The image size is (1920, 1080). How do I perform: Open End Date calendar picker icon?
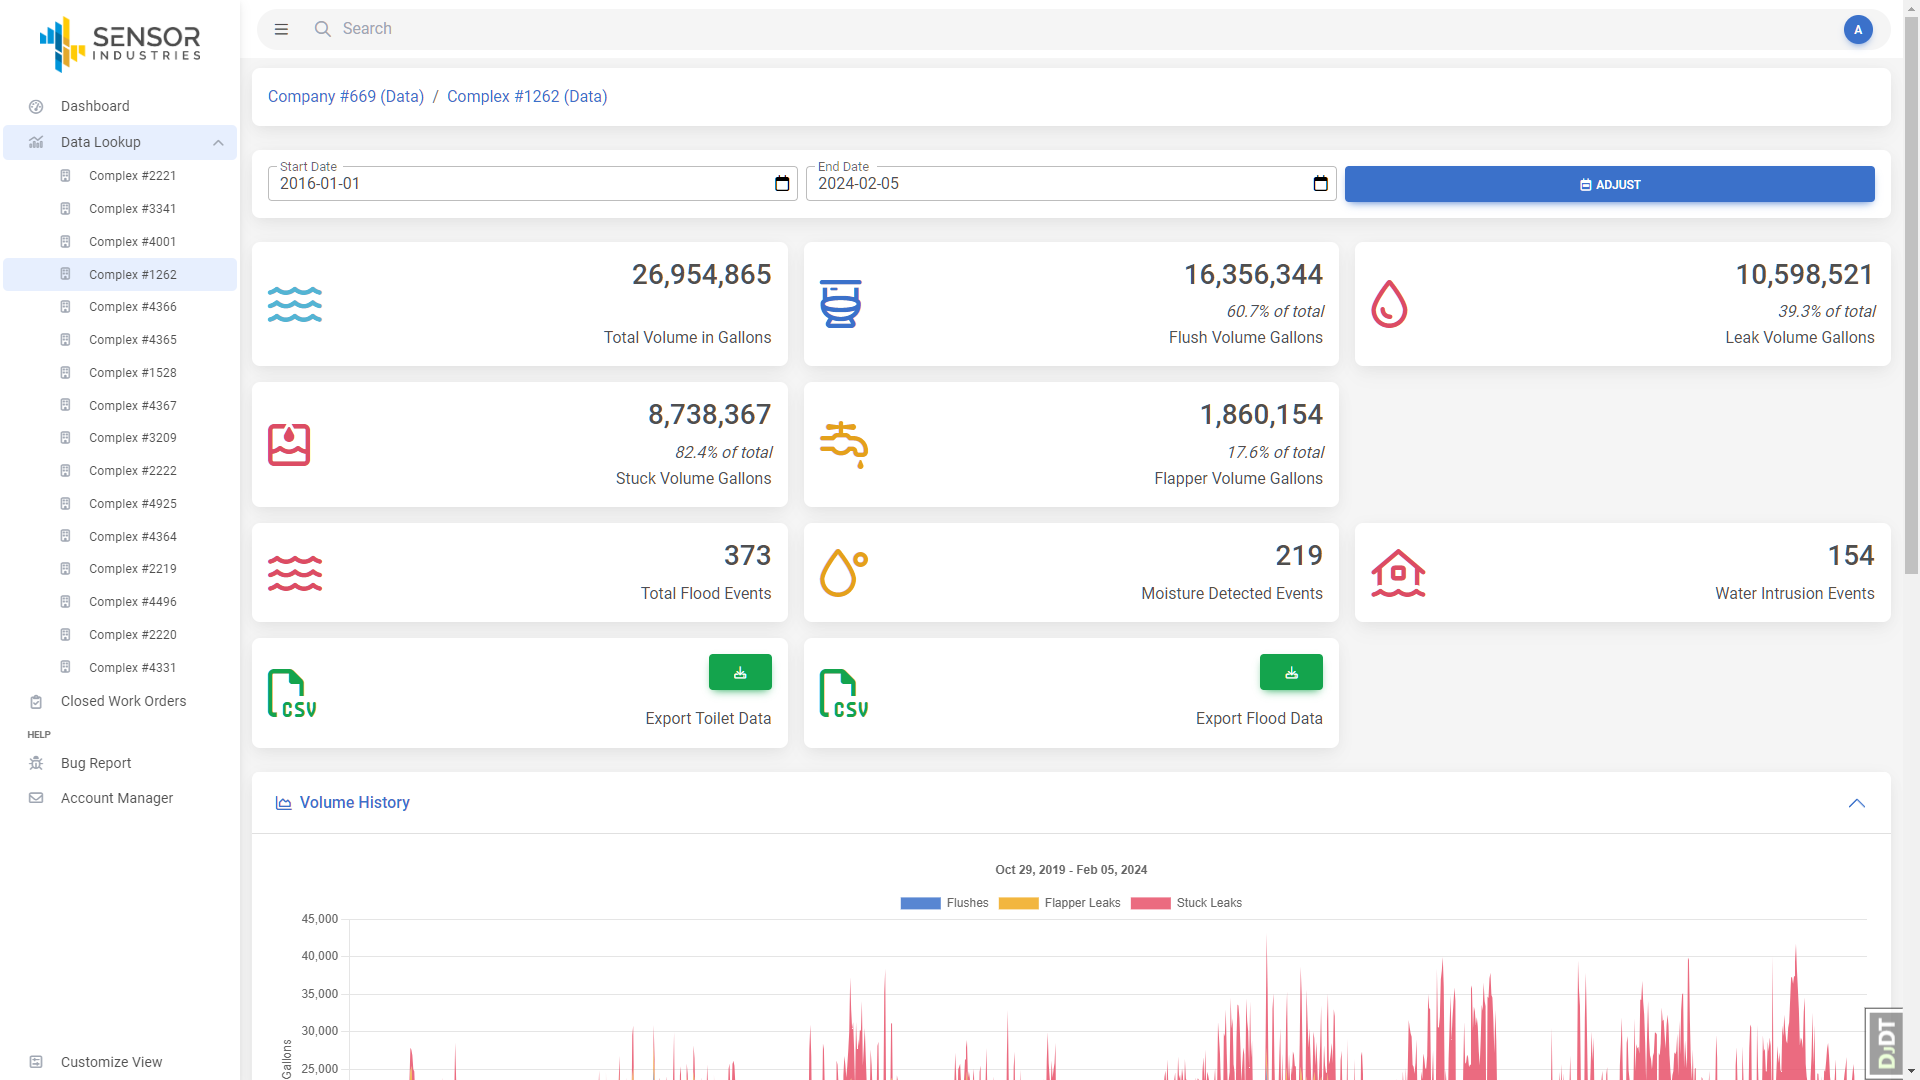1320,184
